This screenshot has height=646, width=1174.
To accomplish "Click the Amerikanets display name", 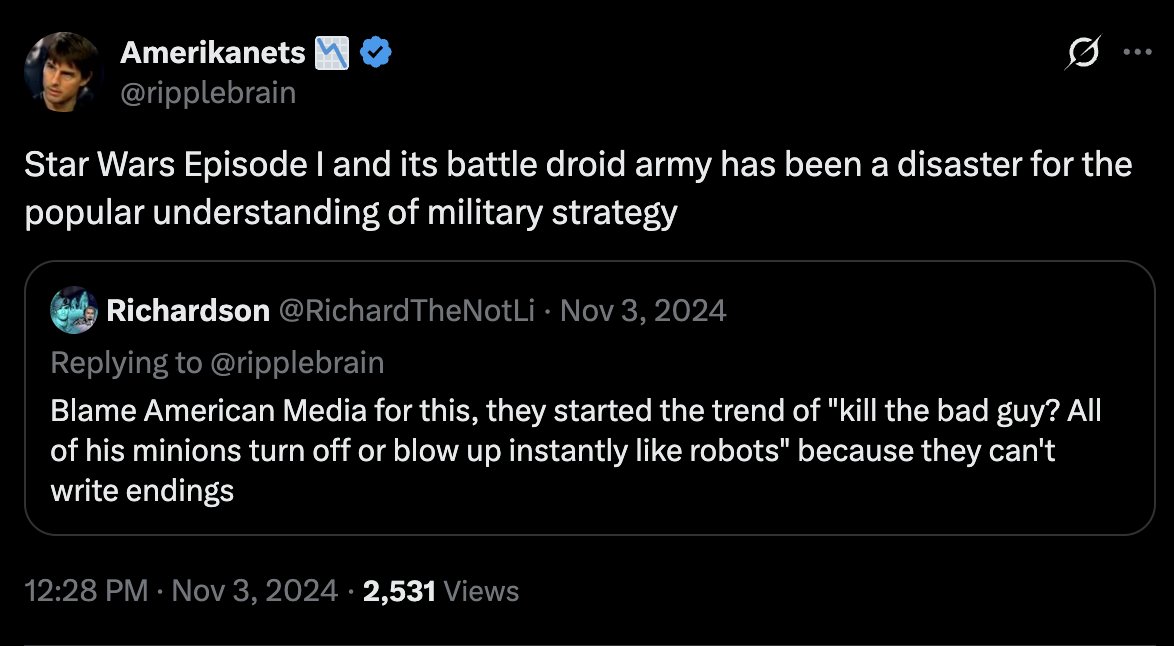I will pos(212,54).
